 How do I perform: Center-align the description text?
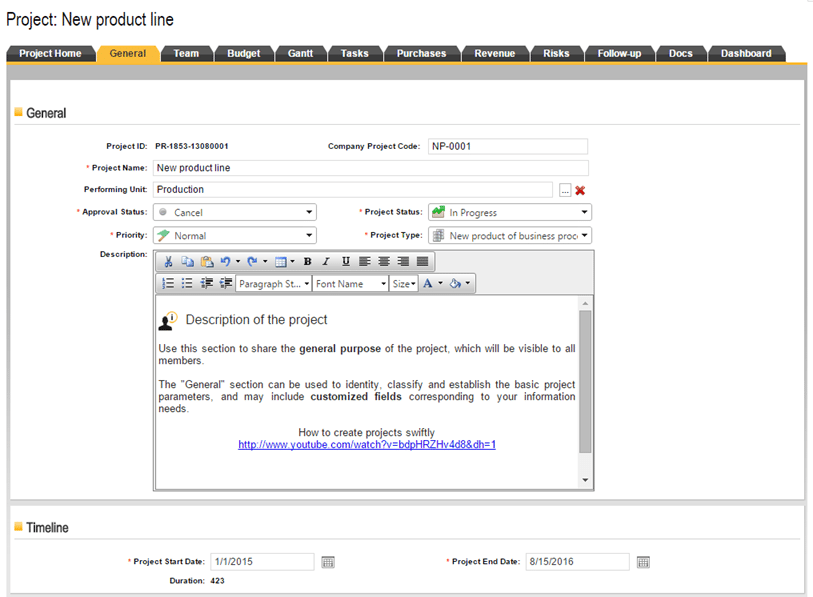coord(384,262)
